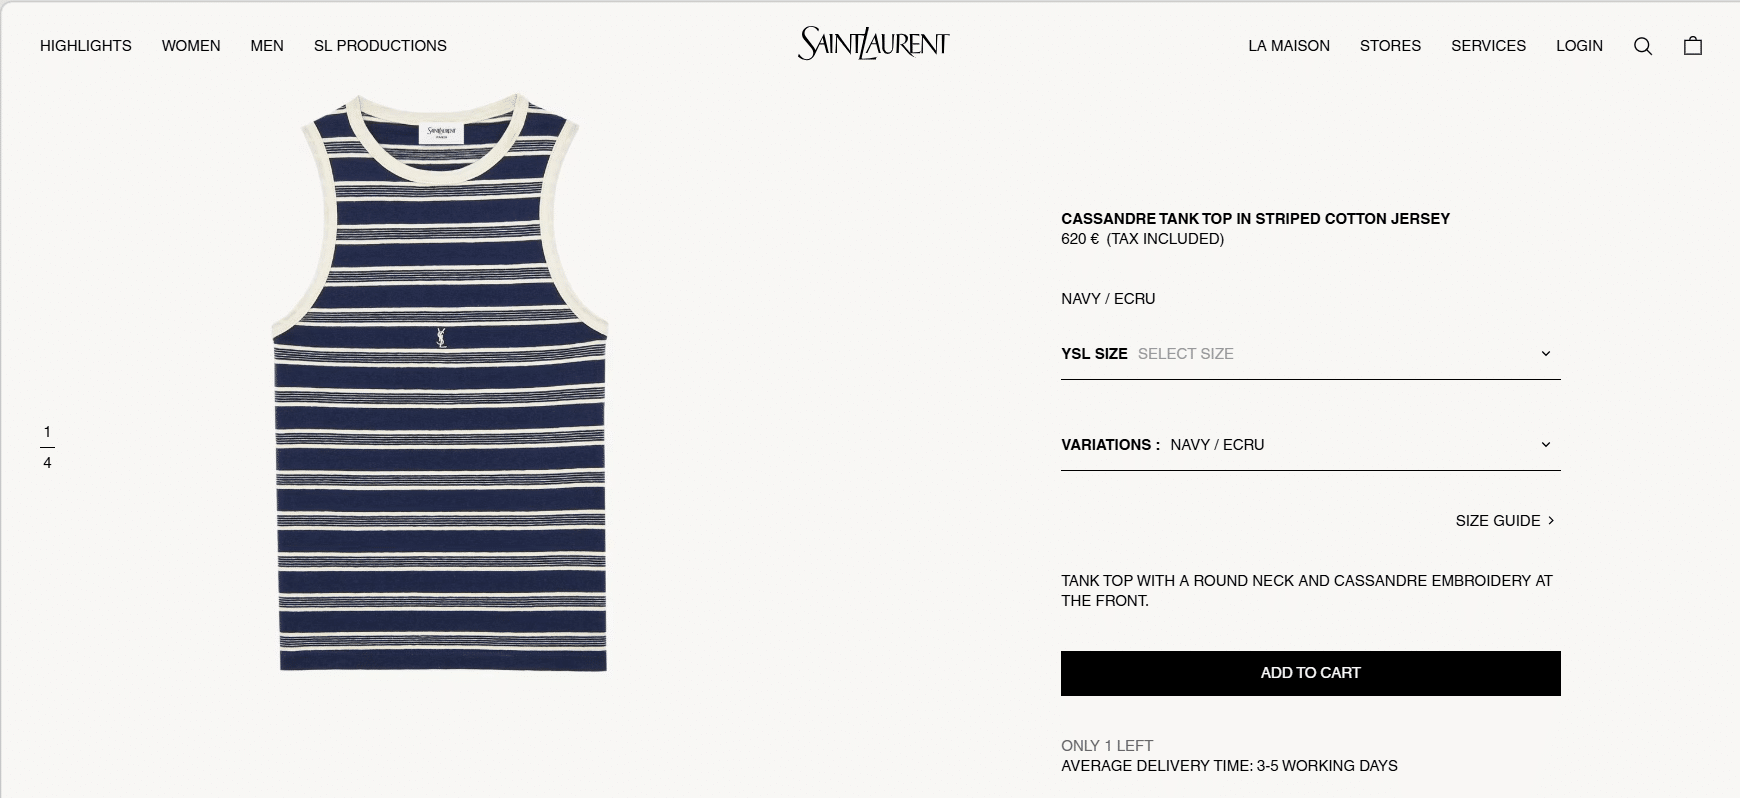
Task: Open the Men menu
Action: 267,46
